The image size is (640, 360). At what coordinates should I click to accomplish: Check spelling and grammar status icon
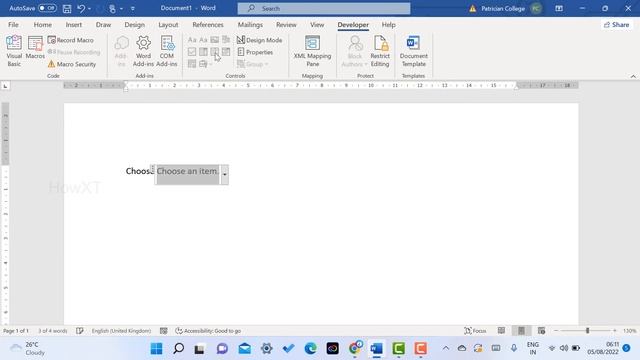click(x=80, y=331)
